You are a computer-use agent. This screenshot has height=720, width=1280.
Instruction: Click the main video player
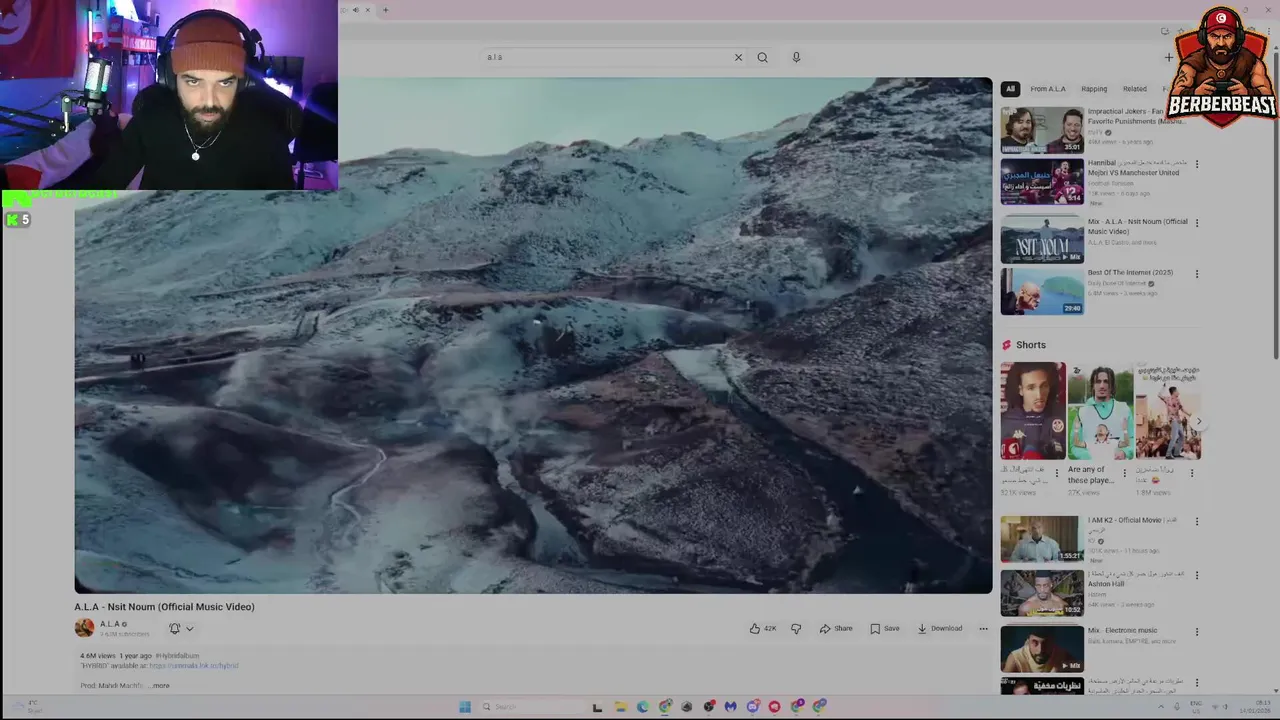533,336
